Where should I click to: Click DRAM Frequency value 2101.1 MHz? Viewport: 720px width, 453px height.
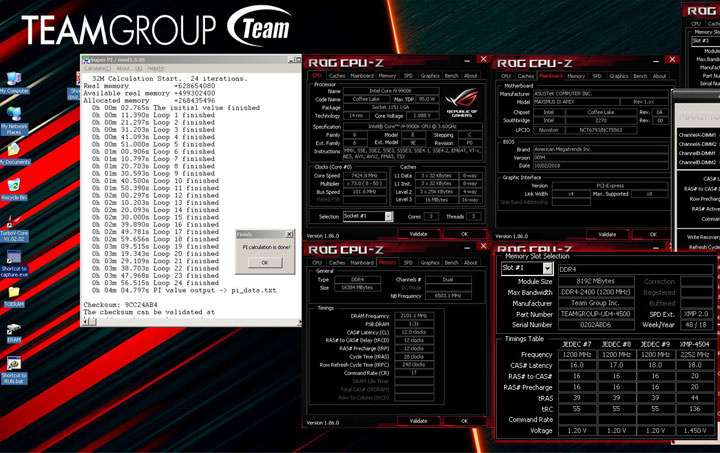point(414,316)
